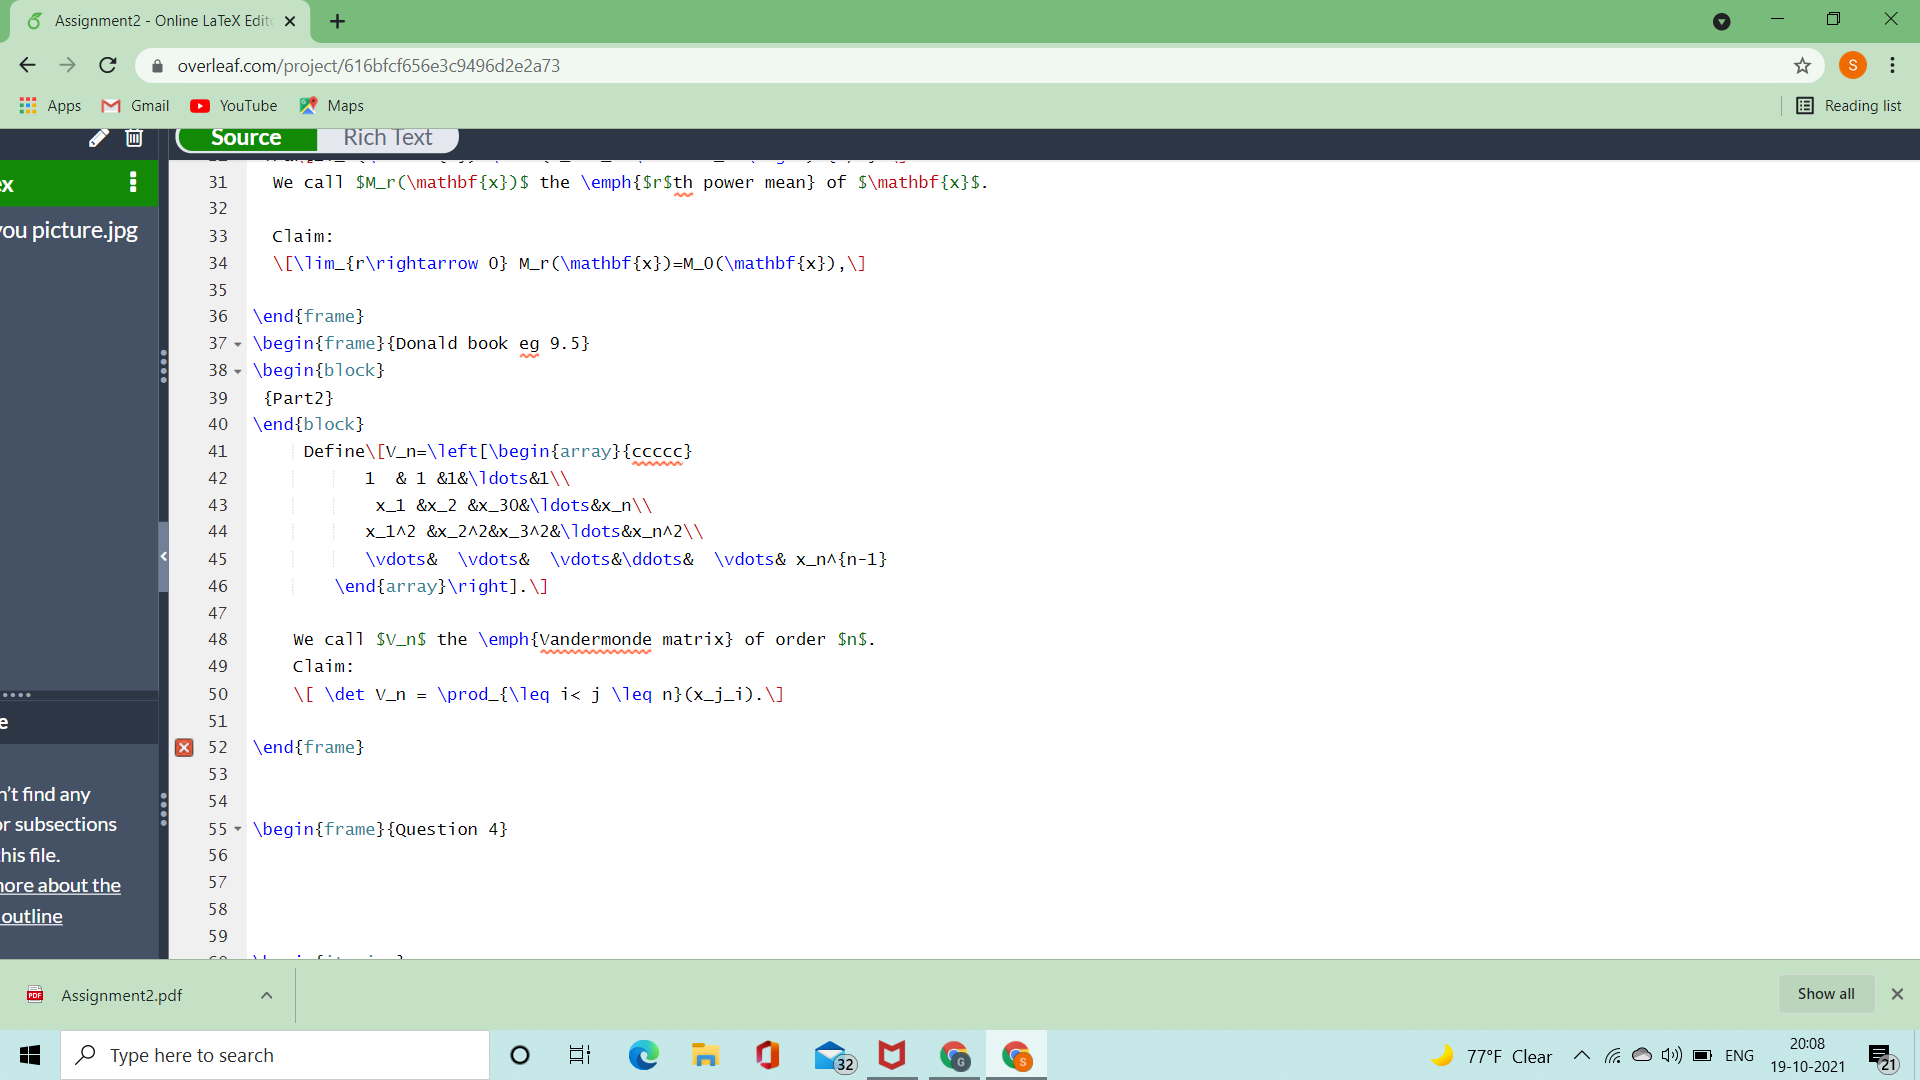Open the three-dot menu of selected file
1920x1080 pixels.
click(x=133, y=182)
